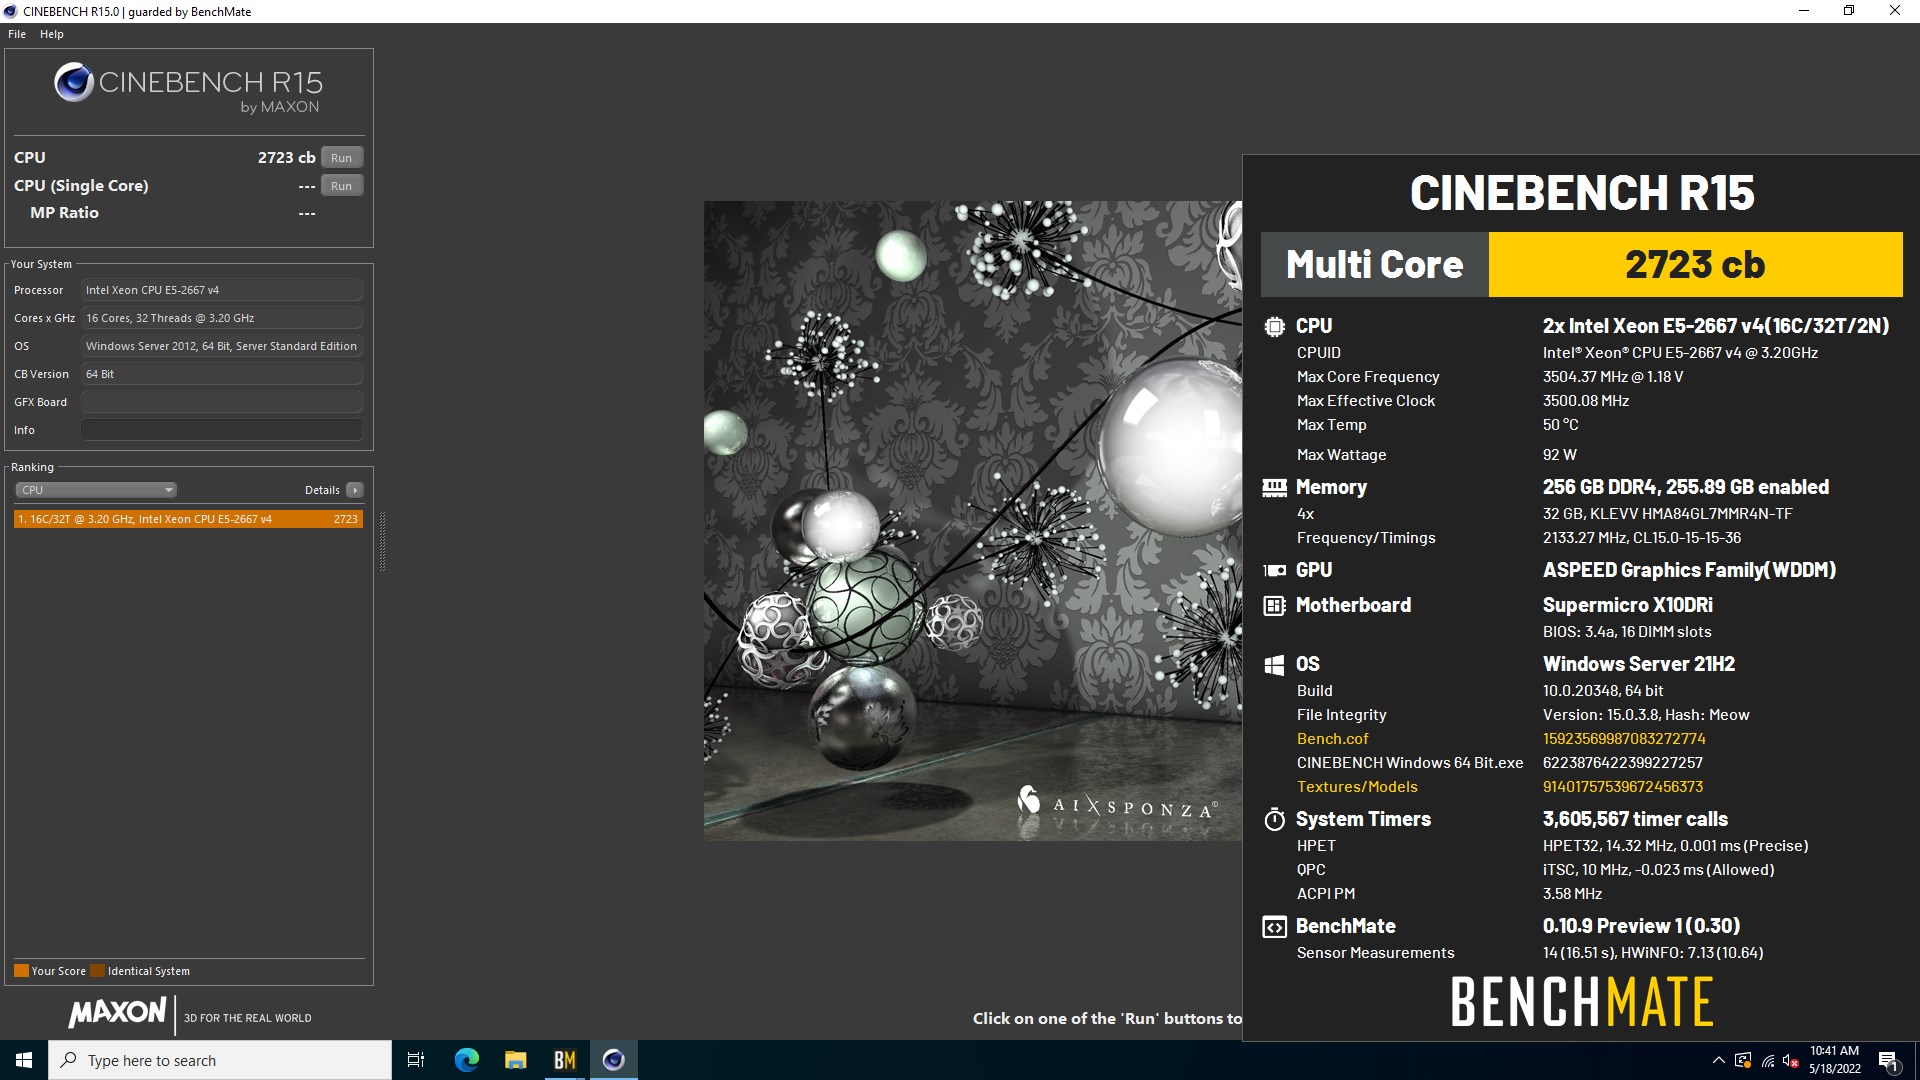The height and width of the screenshot is (1080, 1920).
Task: Open the File menu
Action: pos(17,34)
